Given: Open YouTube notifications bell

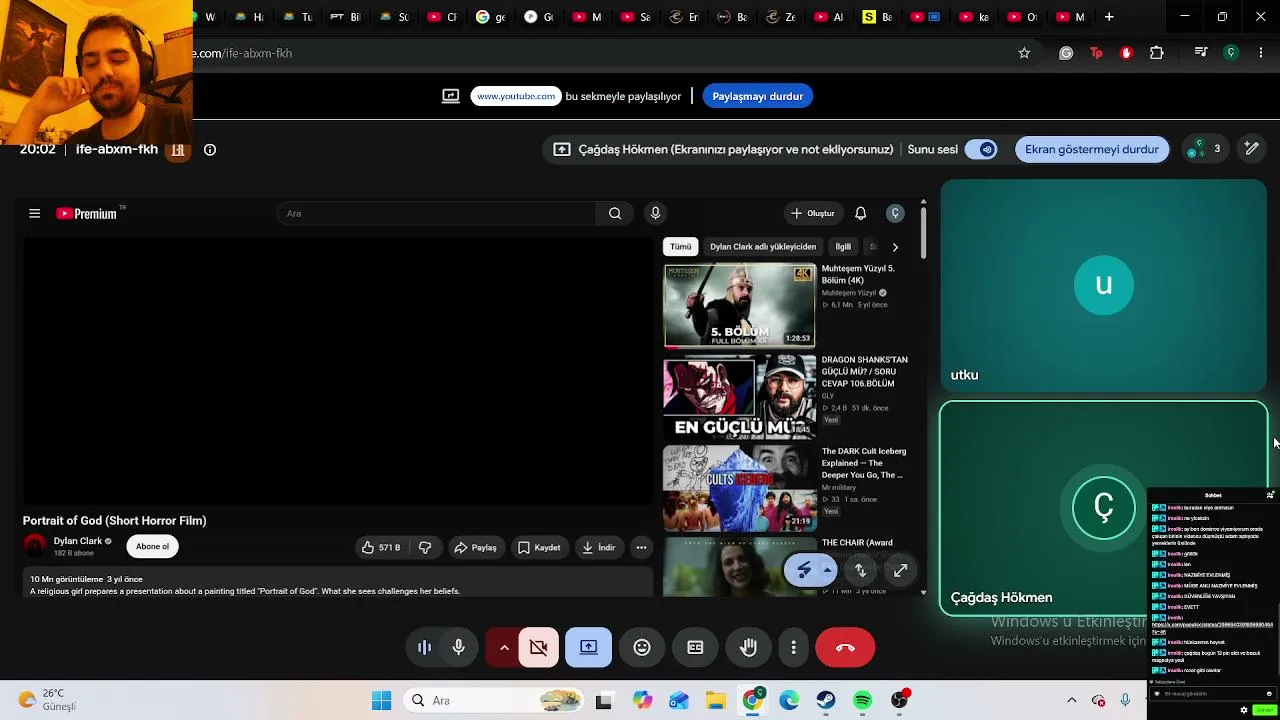Looking at the screenshot, I should pos(860,213).
